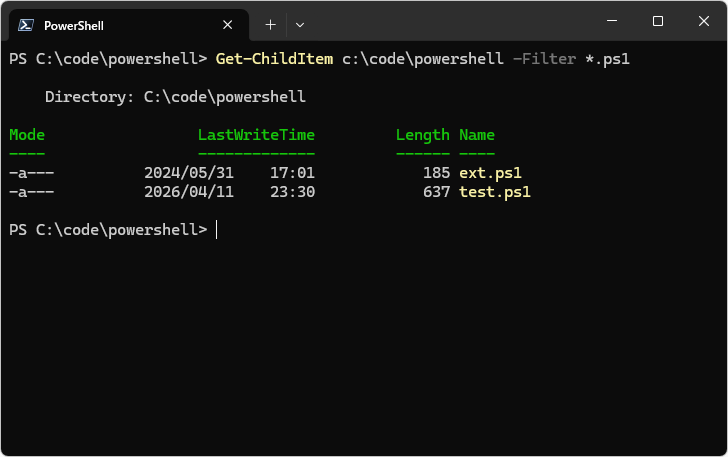Click the Directory path output line
The height and width of the screenshot is (457, 728).
tap(175, 97)
